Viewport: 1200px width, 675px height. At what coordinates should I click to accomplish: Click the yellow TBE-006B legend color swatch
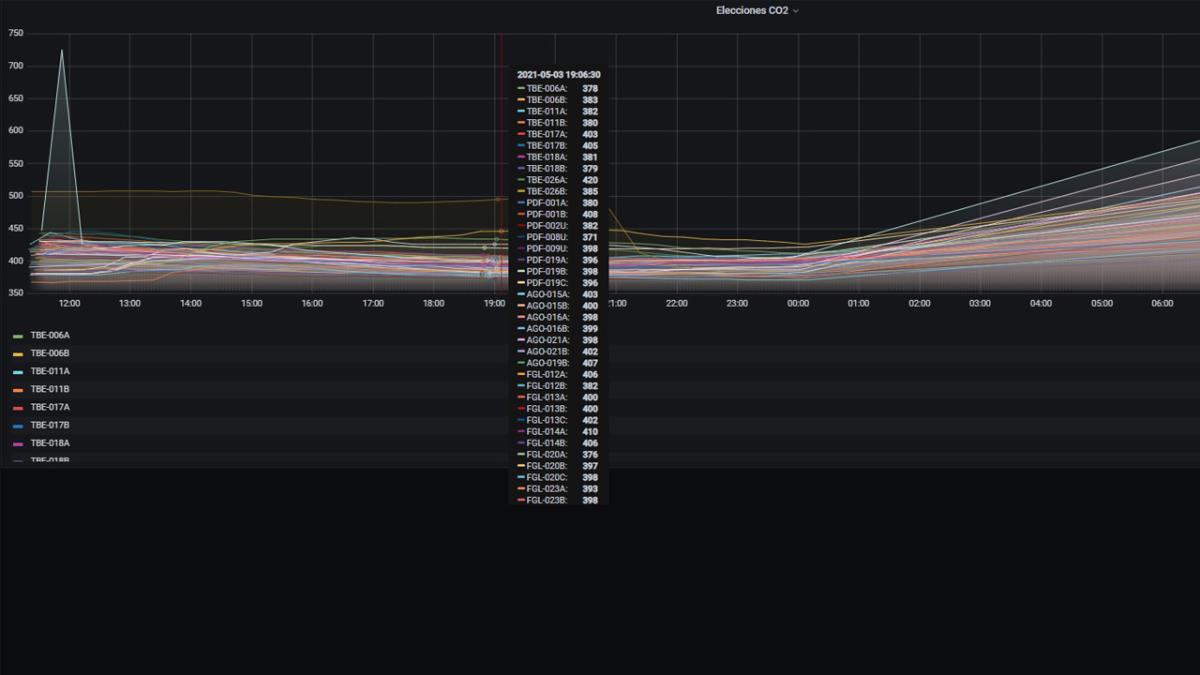(x=18, y=354)
